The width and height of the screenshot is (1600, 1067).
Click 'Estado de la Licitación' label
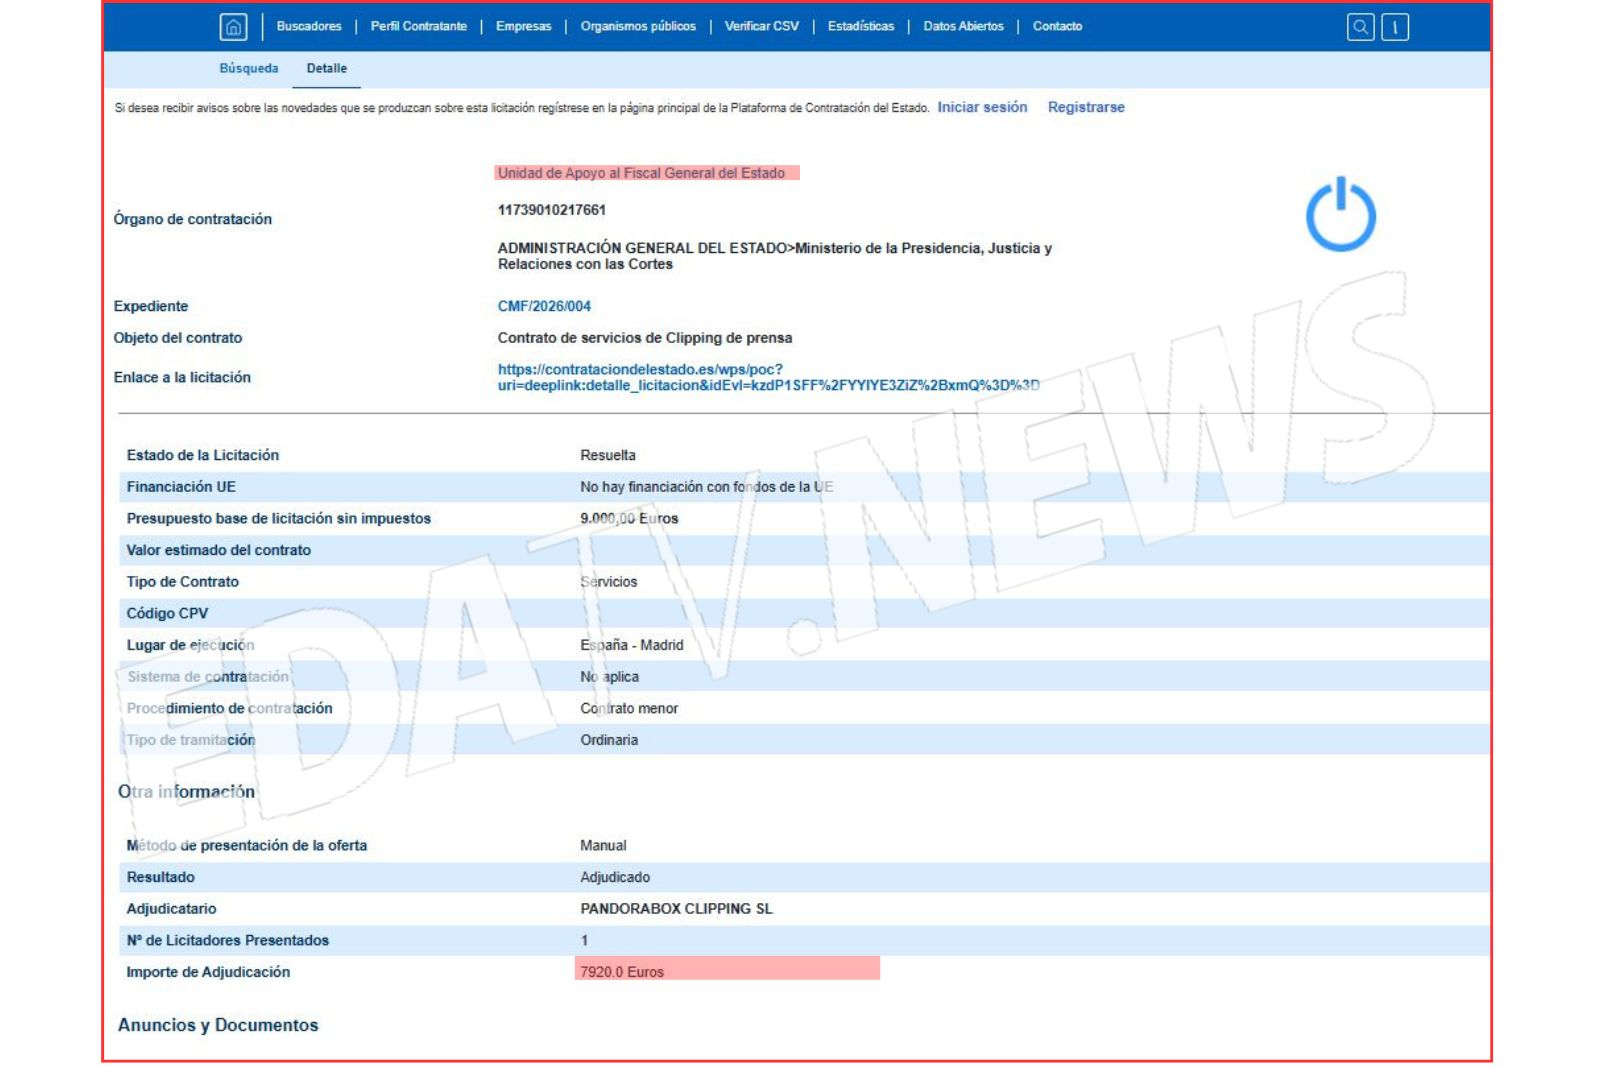tap(203, 455)
